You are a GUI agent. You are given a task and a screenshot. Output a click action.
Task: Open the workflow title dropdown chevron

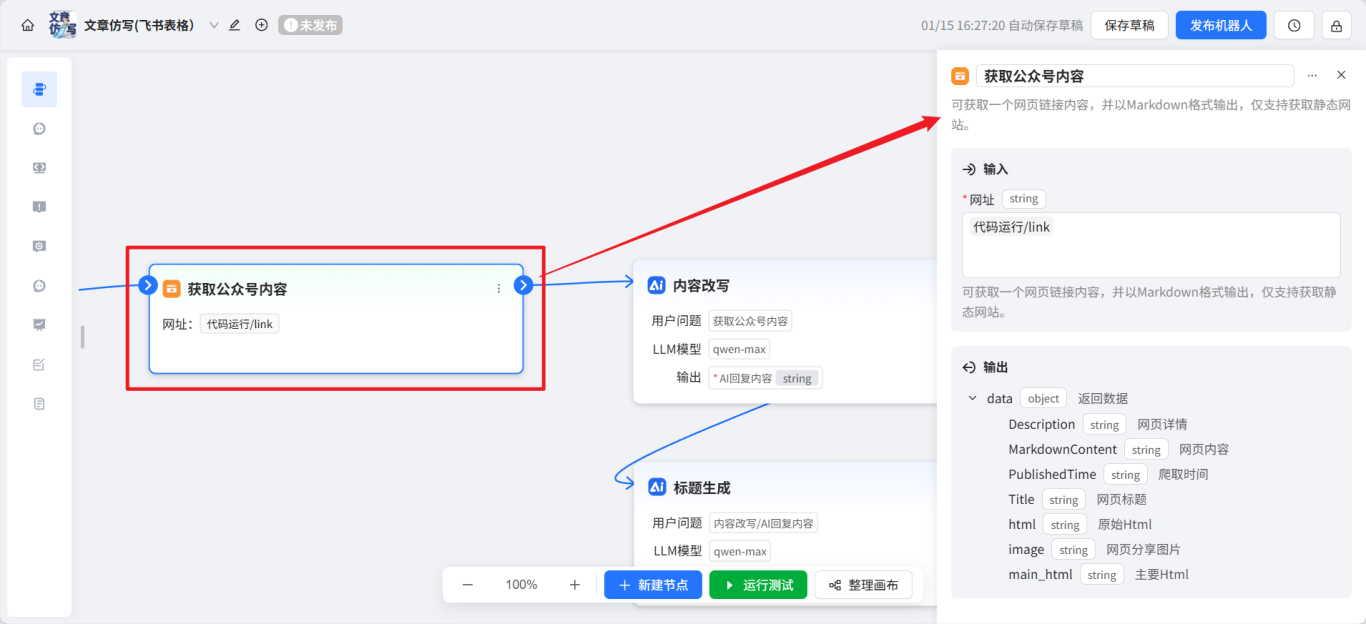(x=212, y=24)
